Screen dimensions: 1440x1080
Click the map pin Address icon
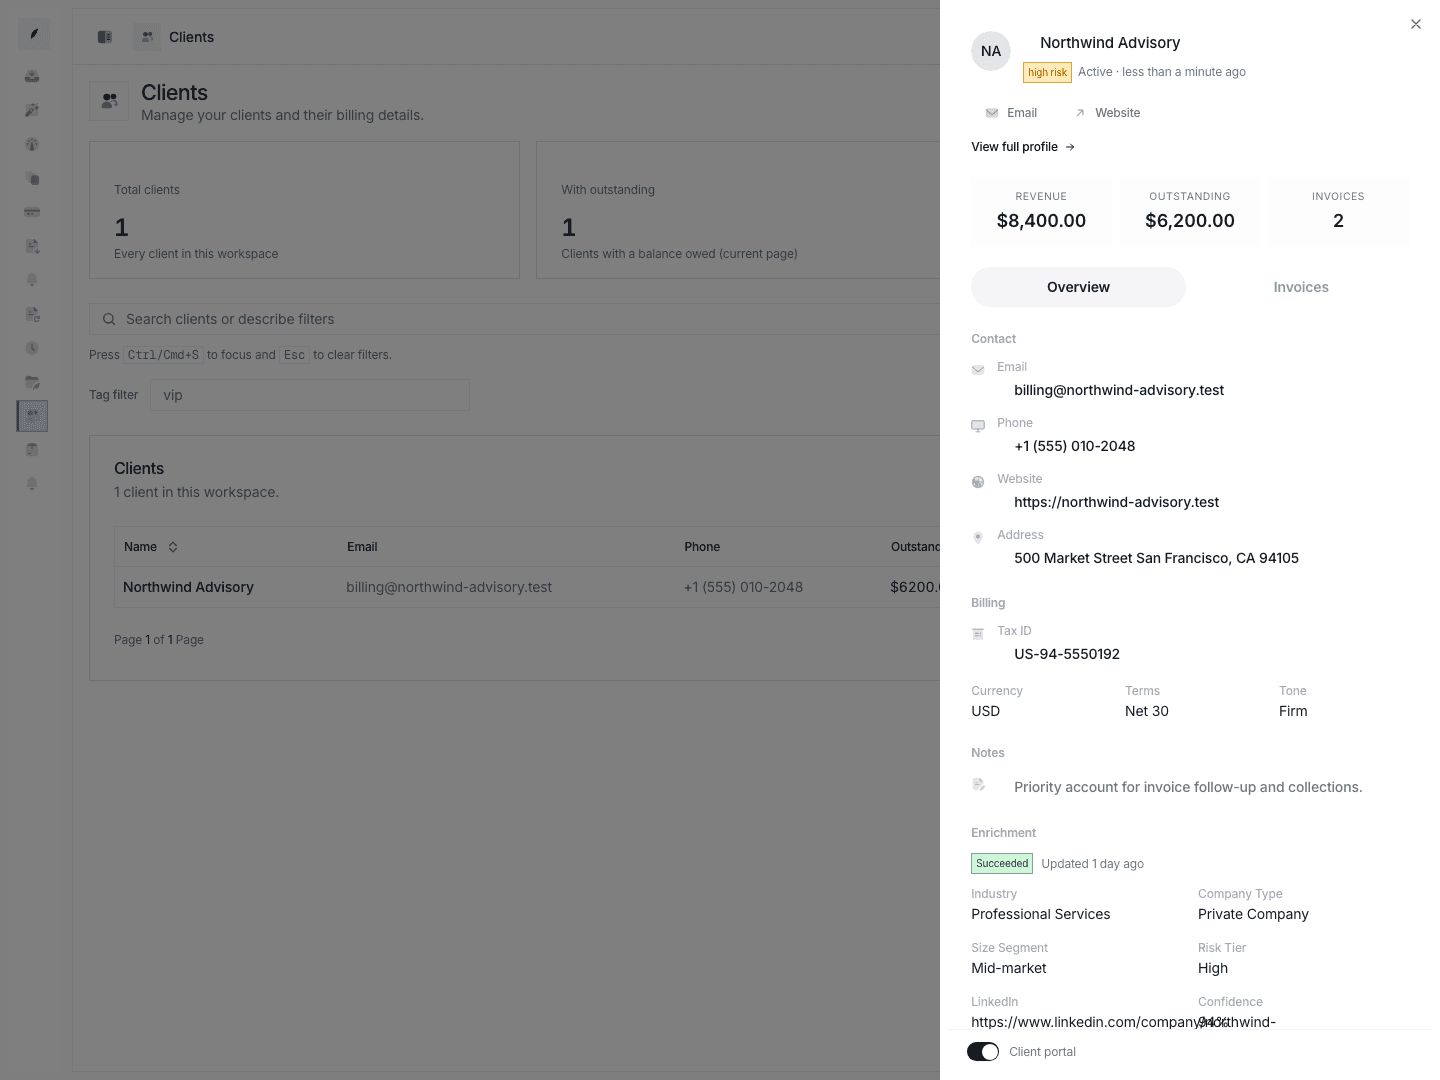point(978,537)
